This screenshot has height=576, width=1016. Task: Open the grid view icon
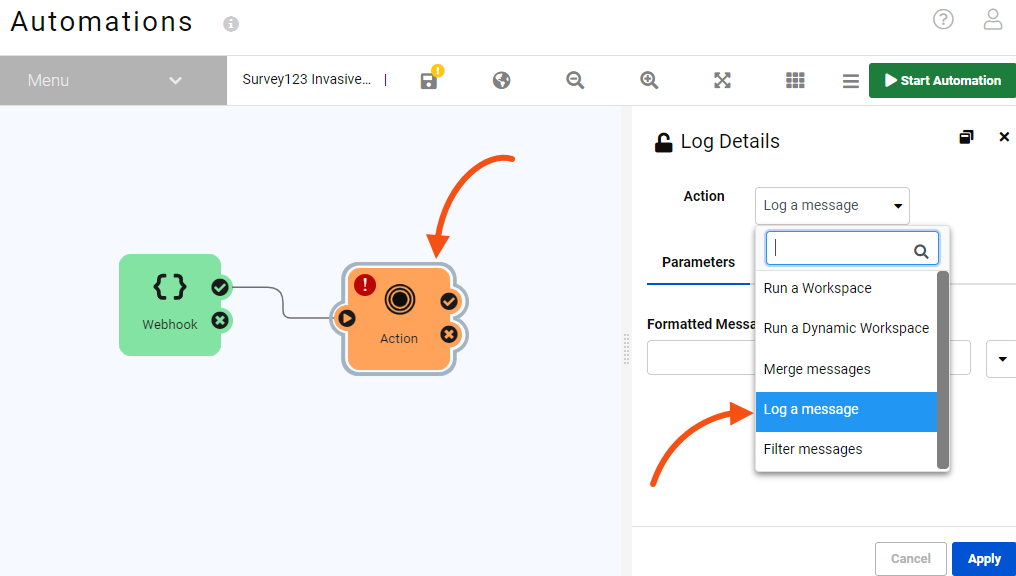[x=795, y=80]
